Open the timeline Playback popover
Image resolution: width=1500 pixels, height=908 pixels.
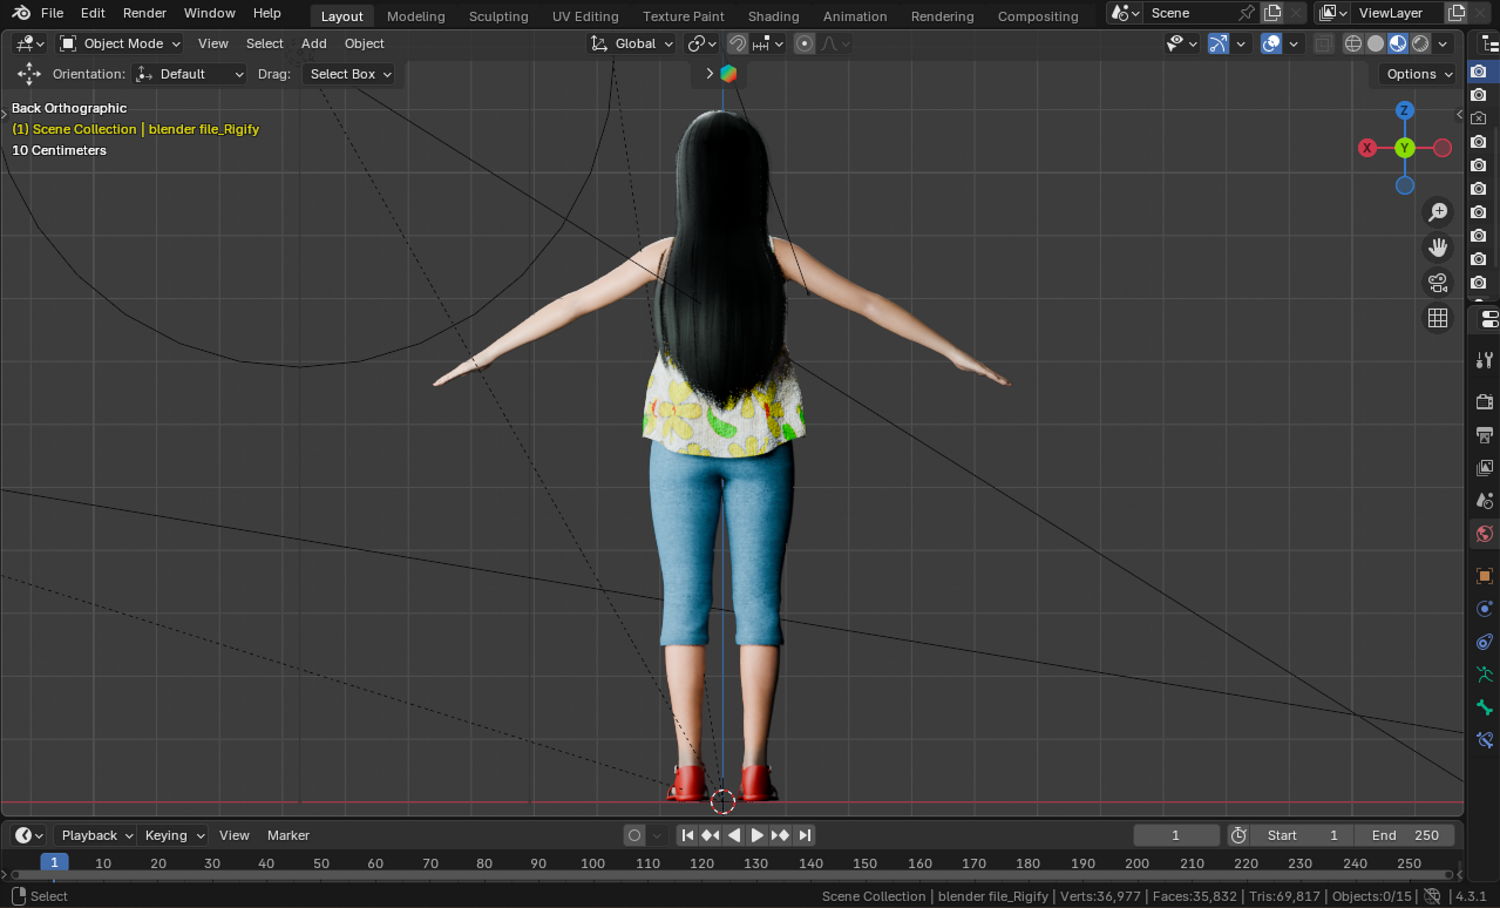[96, 836]
